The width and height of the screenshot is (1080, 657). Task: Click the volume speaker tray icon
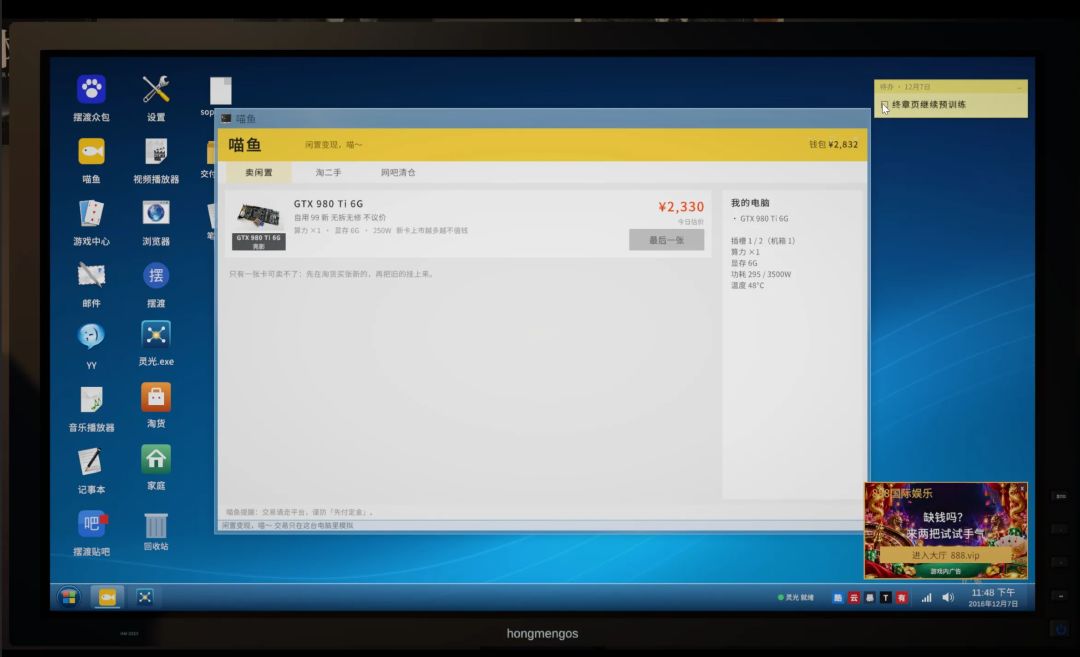(x=948, y=598)
